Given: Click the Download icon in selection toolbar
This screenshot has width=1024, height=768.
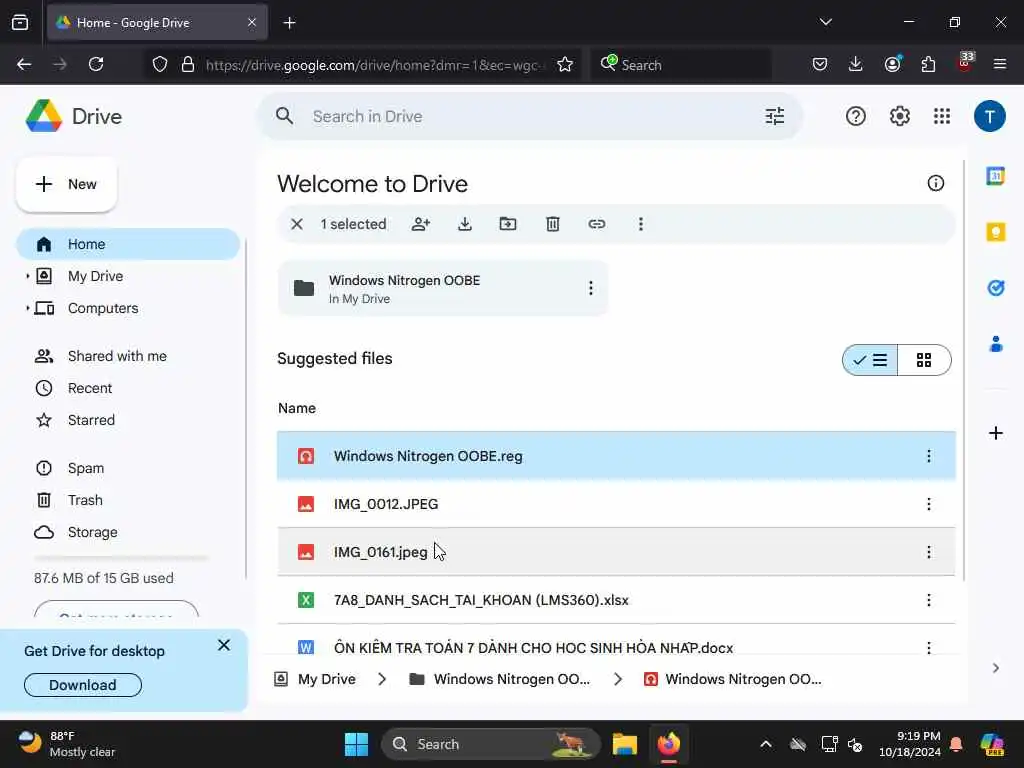Looking at the screenshot, I should click(x=464, y=224).
